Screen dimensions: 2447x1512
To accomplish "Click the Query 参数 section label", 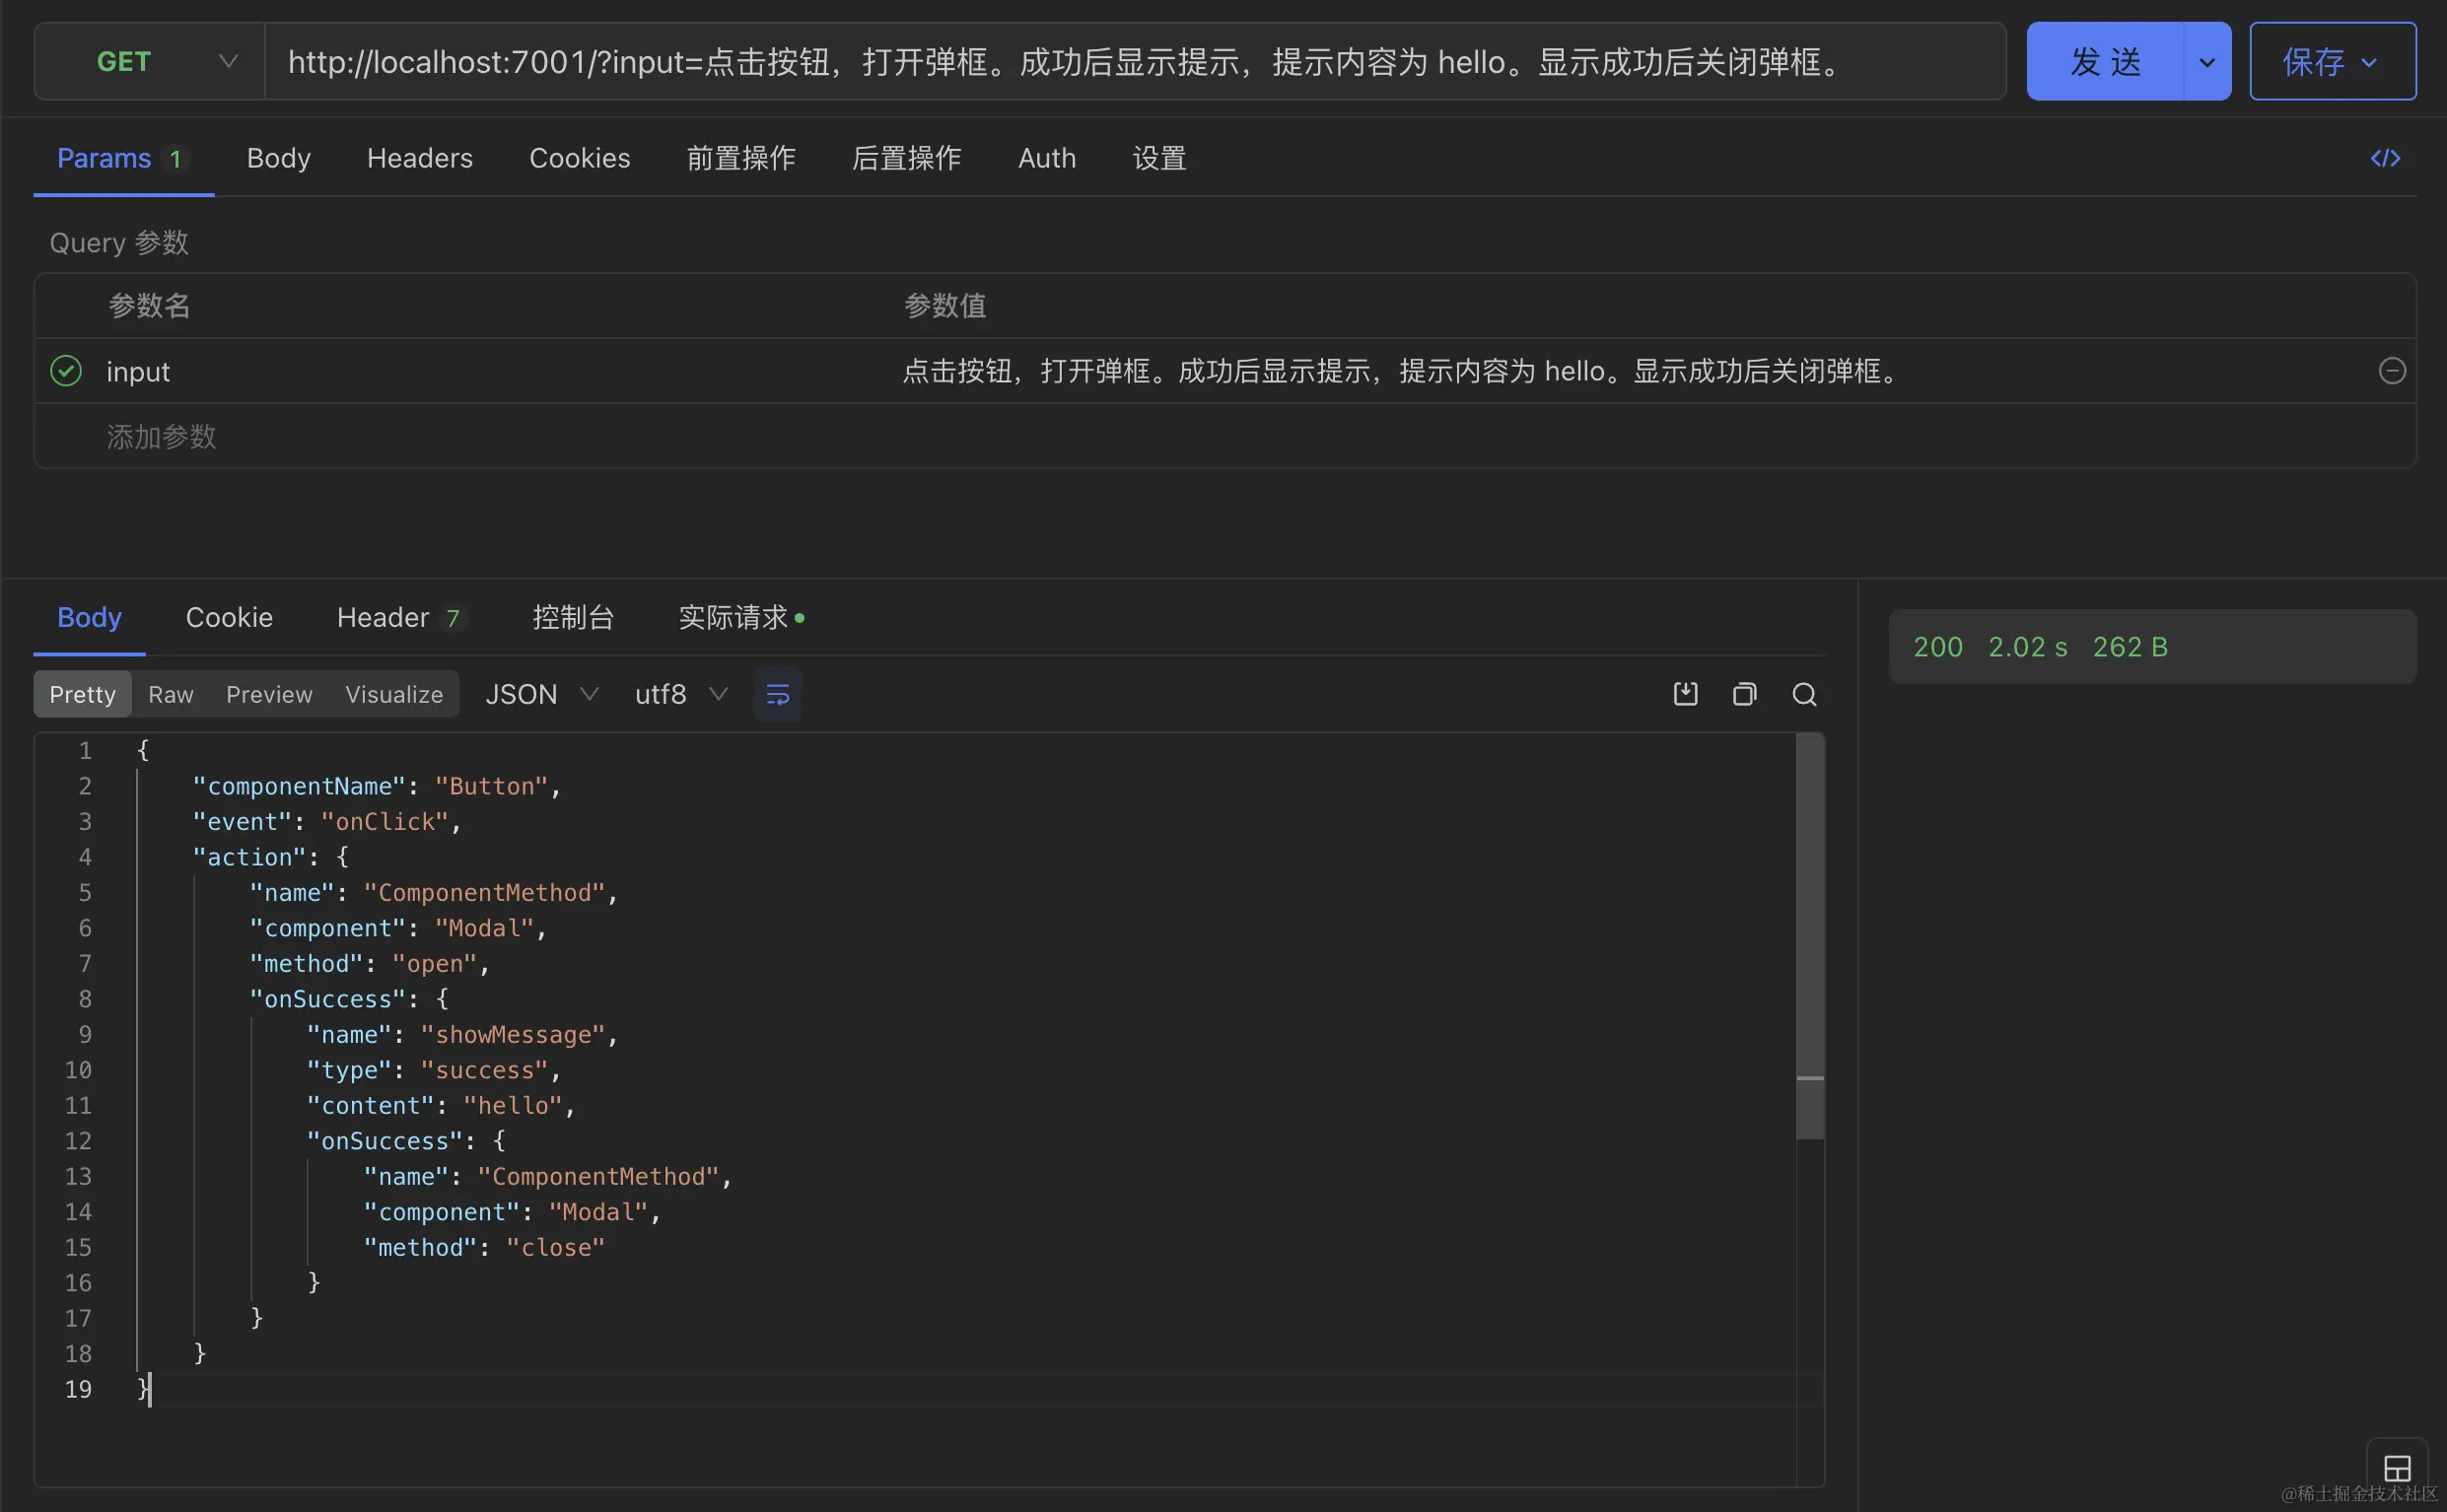I will click(119, 242).
